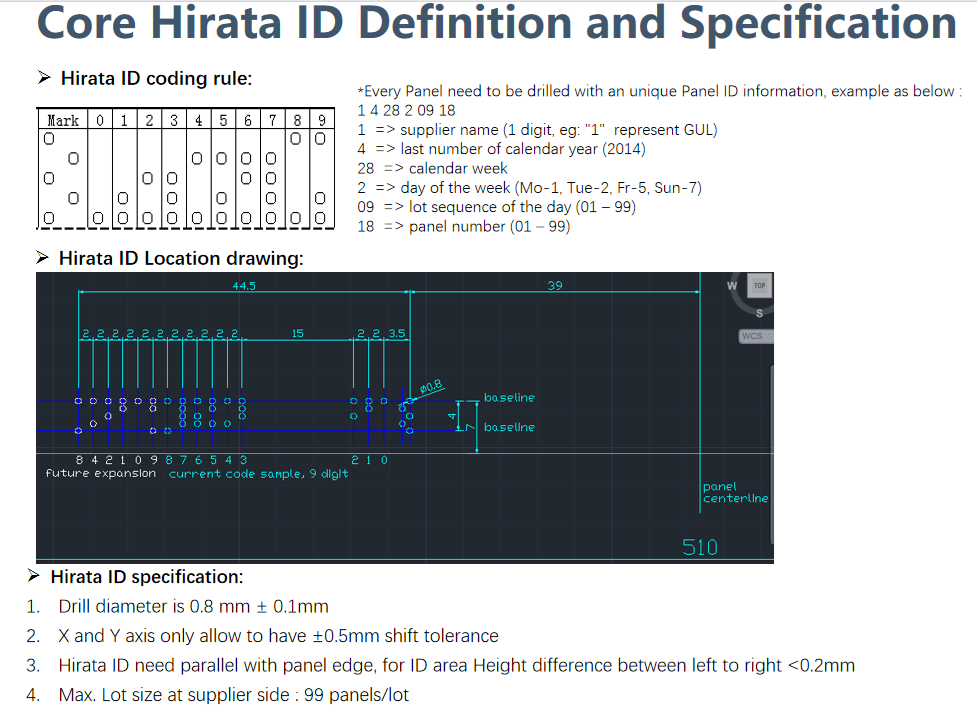Click column header '5' in the Mark table
The image size is (977, 709).
(x=223, y=120)
